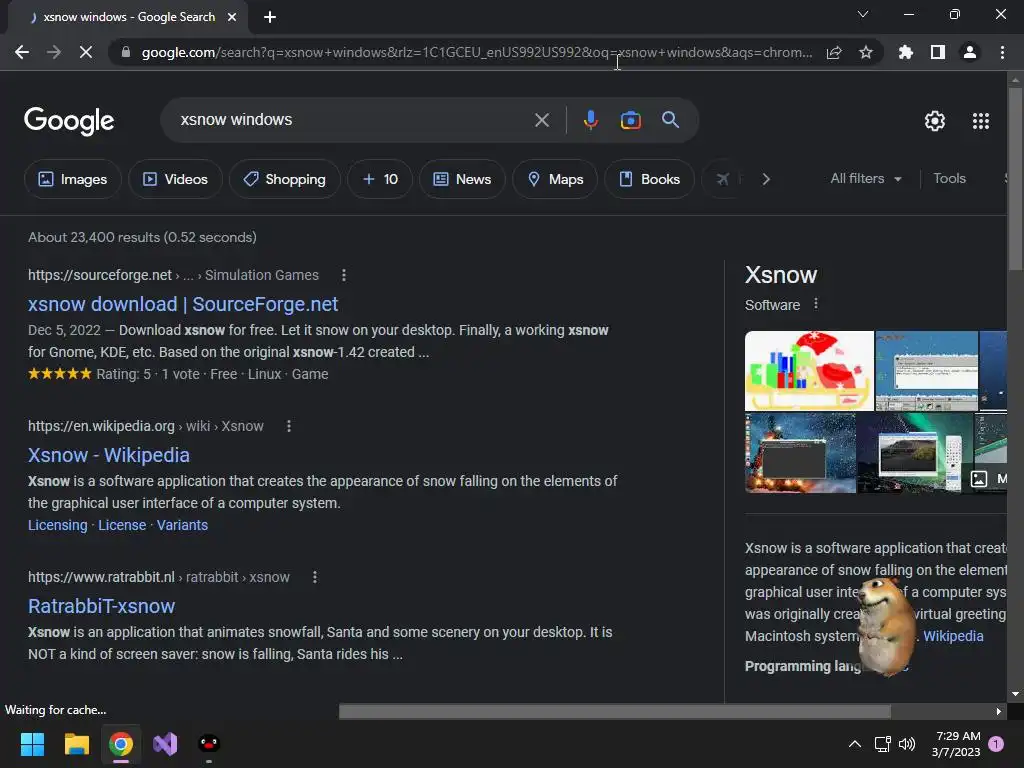Select the xsnow windows browser tab
Image resolution: width=1024 pixels, height=768 pixels.
(x=128, y=17)
